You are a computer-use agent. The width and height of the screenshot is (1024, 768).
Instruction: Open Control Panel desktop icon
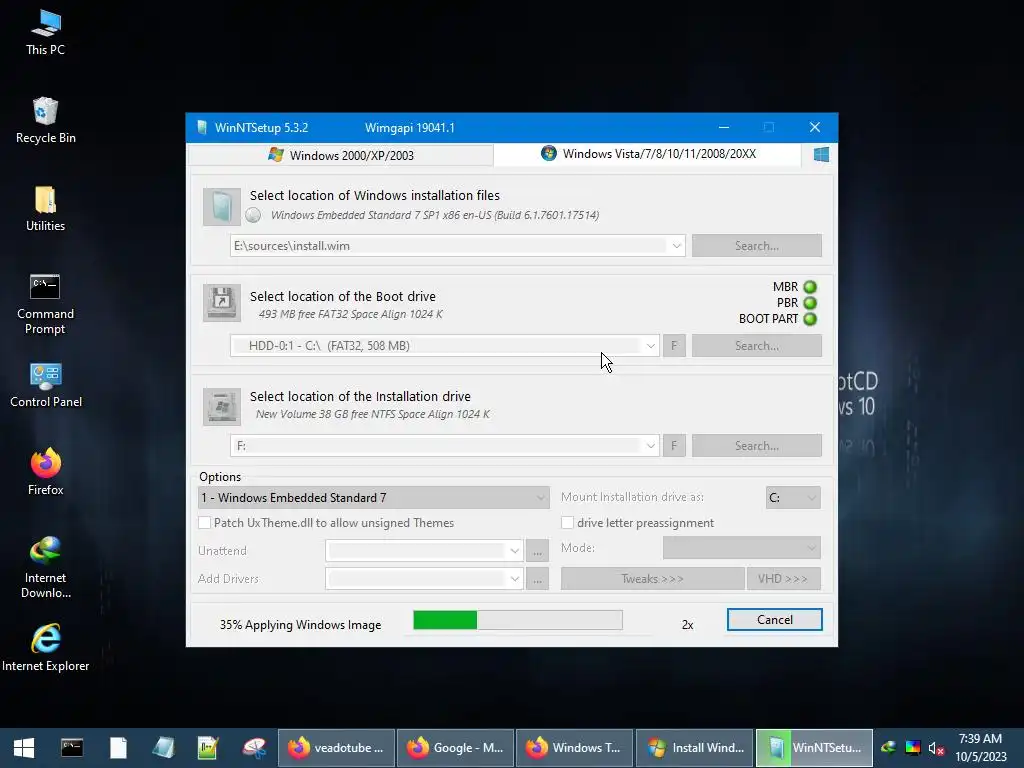pos(45,385)
